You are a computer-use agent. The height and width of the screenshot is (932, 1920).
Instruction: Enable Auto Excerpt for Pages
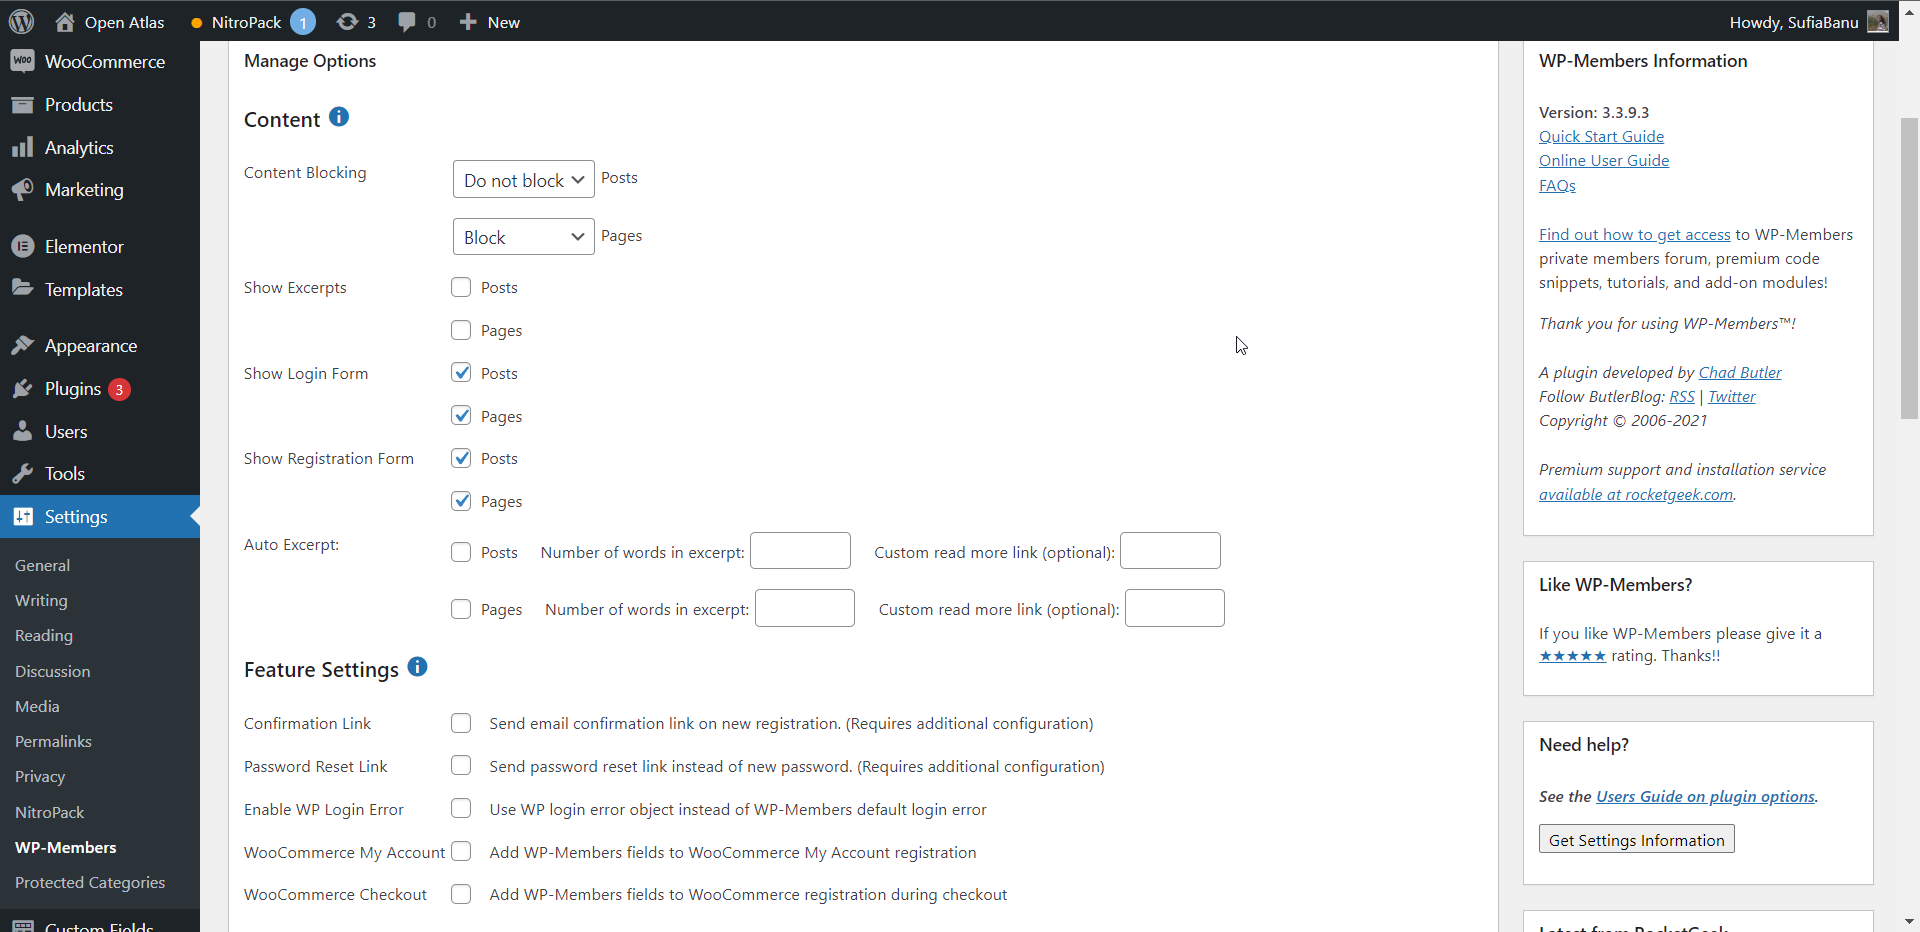click(461, 609)
